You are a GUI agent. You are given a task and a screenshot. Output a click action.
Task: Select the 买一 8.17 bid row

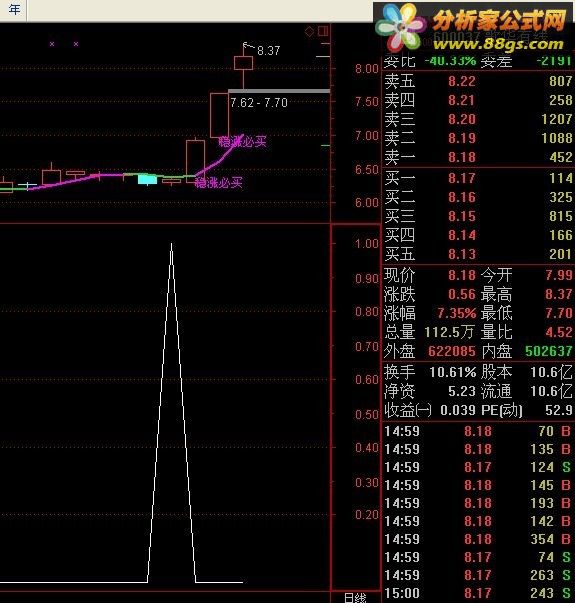click(x=478, y=178)
